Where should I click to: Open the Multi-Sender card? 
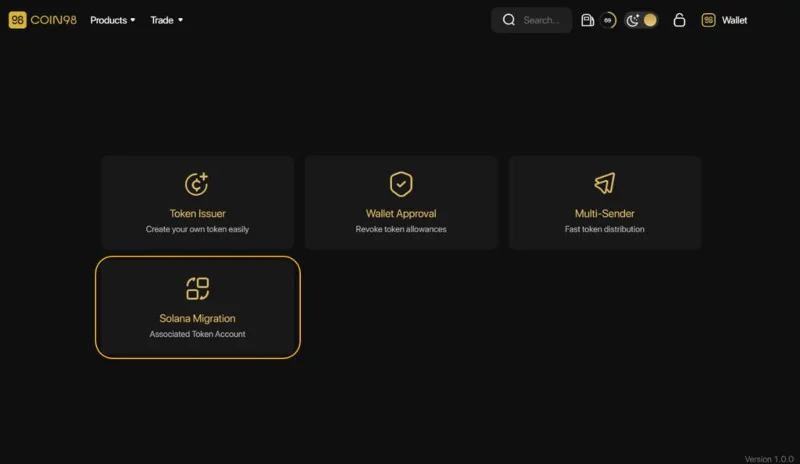click(x=605, y=203)
